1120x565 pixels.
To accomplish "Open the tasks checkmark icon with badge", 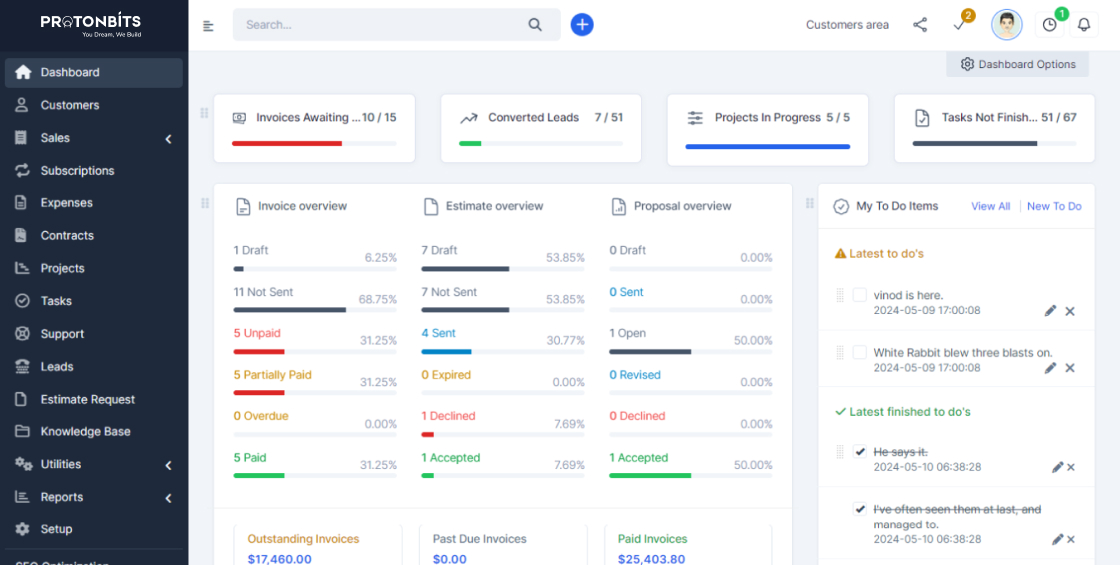I will (960, 25).
